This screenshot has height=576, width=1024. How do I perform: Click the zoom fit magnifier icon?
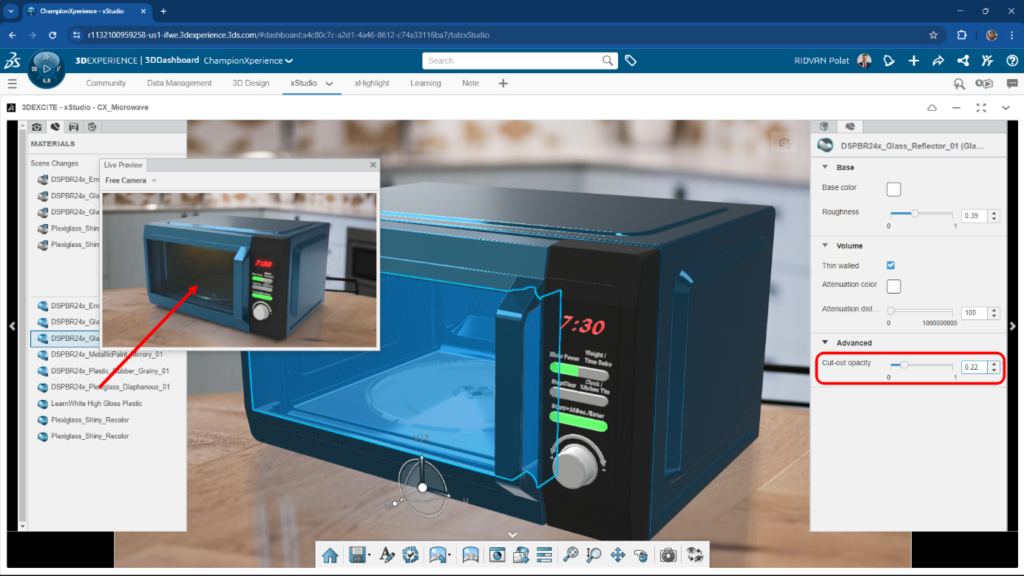click(570, 555)
